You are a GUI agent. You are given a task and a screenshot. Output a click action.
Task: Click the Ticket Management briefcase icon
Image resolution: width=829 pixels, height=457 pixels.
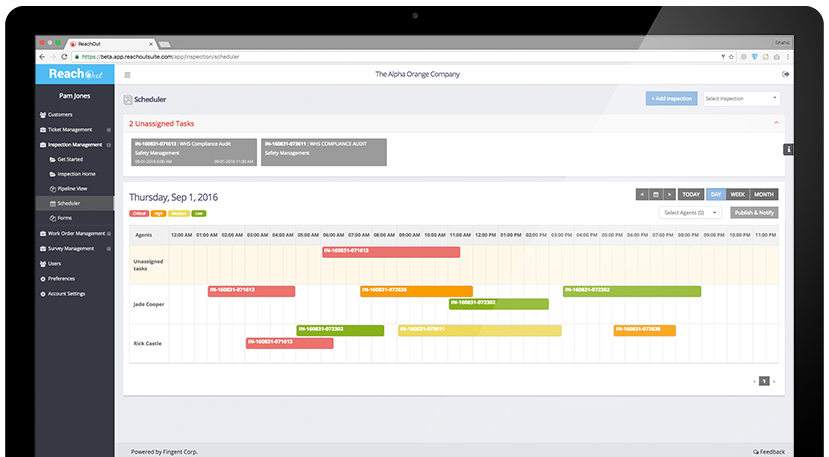click(43, 130)
